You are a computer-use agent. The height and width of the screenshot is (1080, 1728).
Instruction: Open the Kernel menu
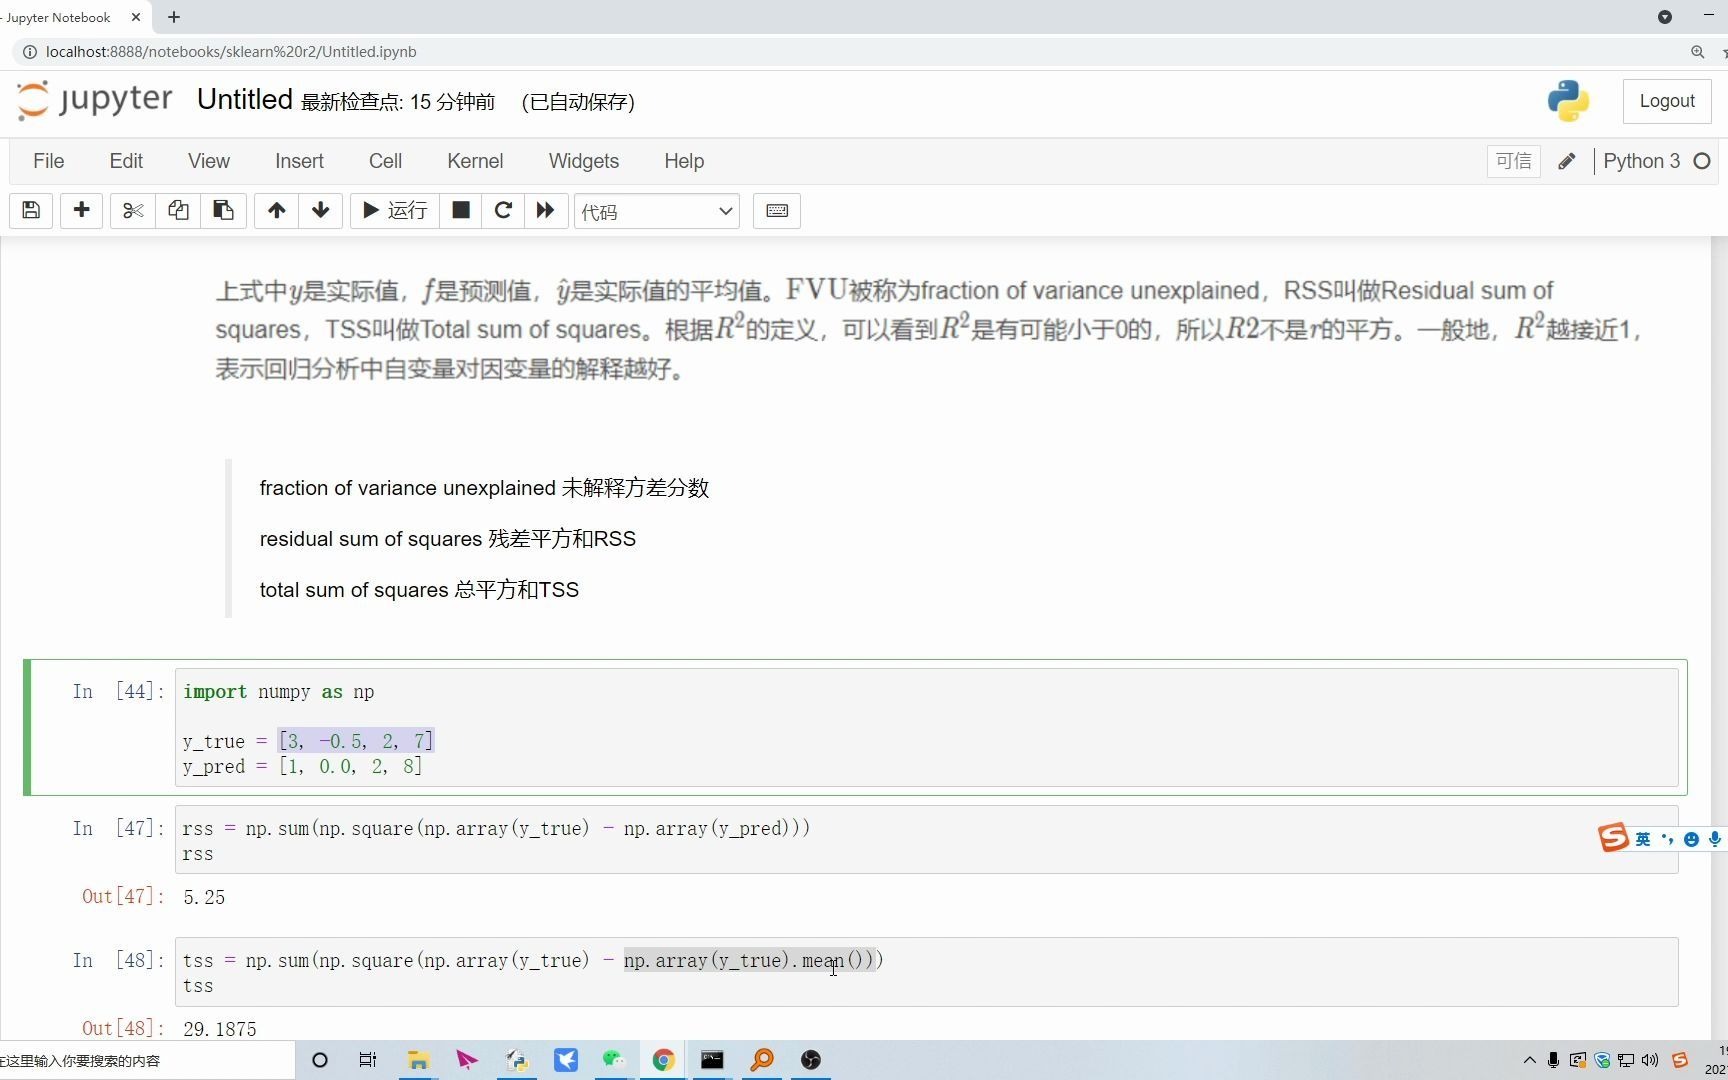[474, 160]
